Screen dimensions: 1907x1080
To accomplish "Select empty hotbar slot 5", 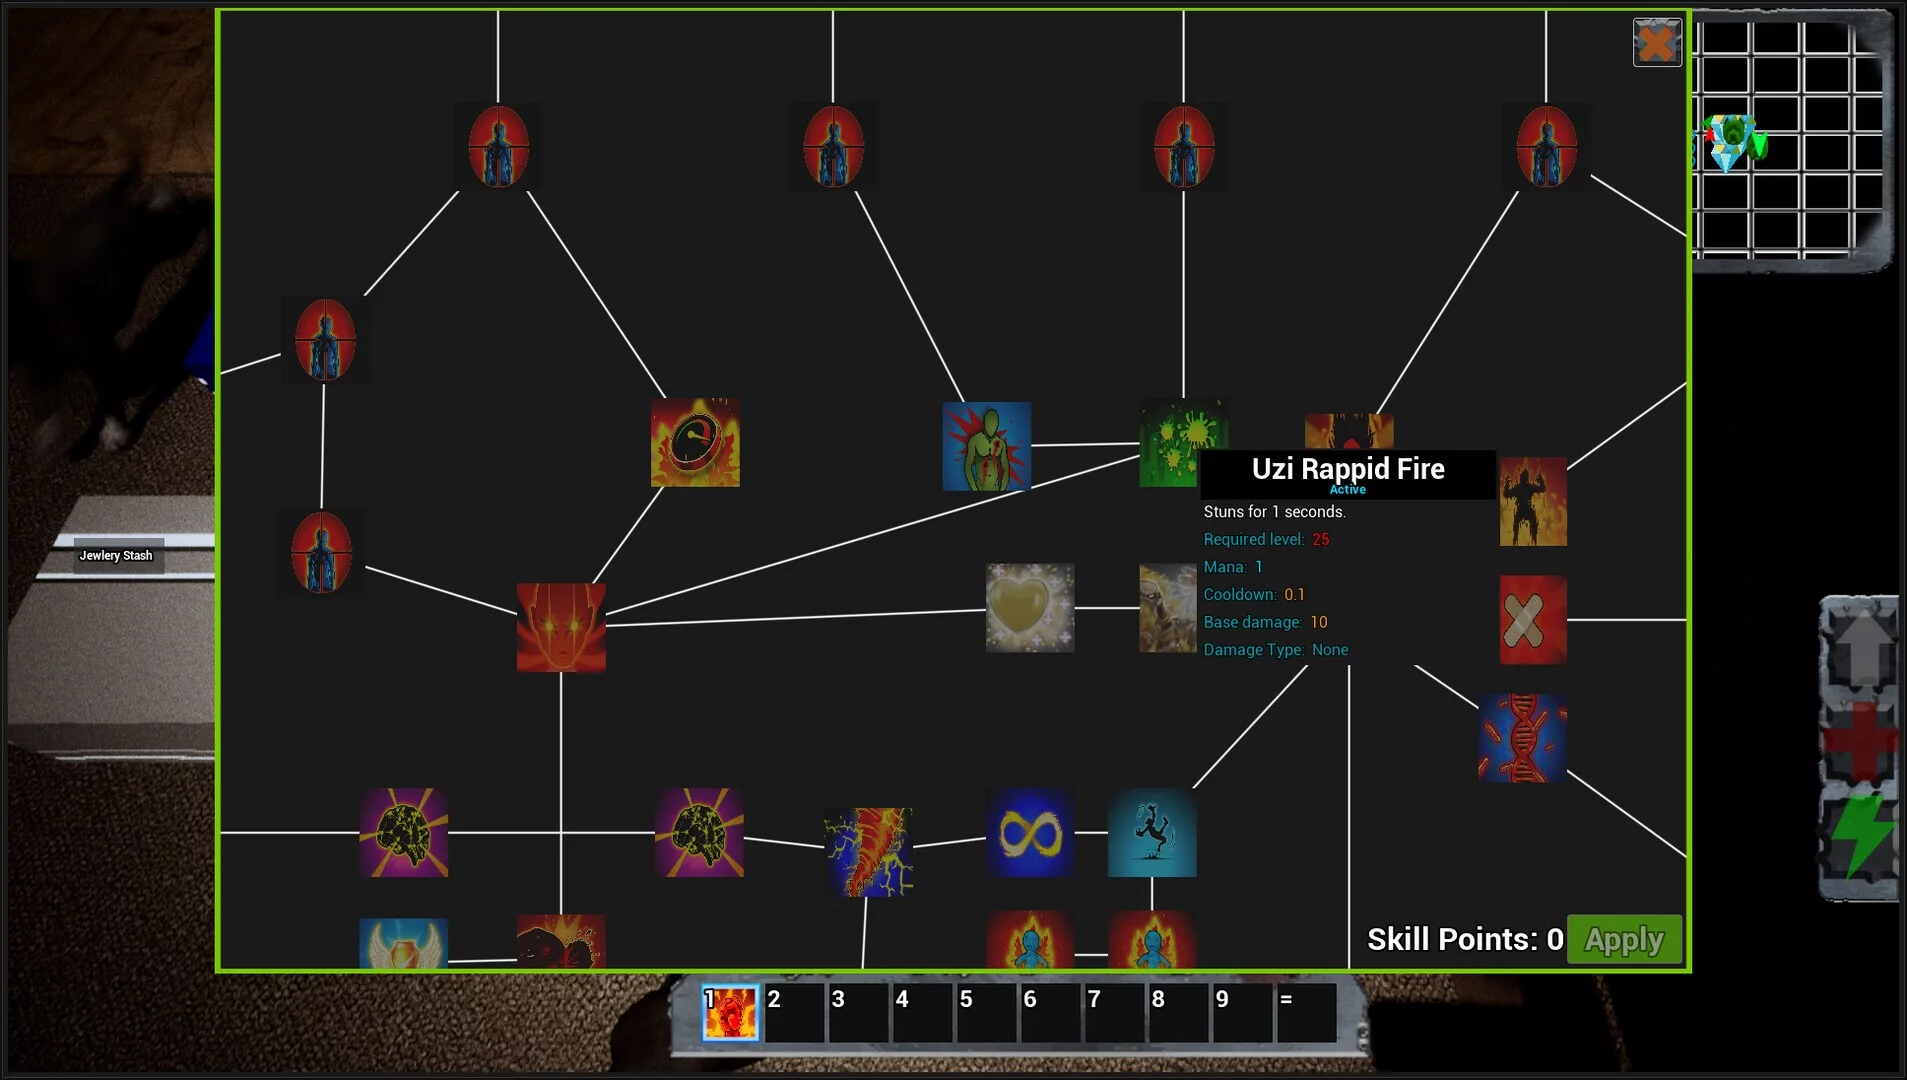I will click(986, 1012).
